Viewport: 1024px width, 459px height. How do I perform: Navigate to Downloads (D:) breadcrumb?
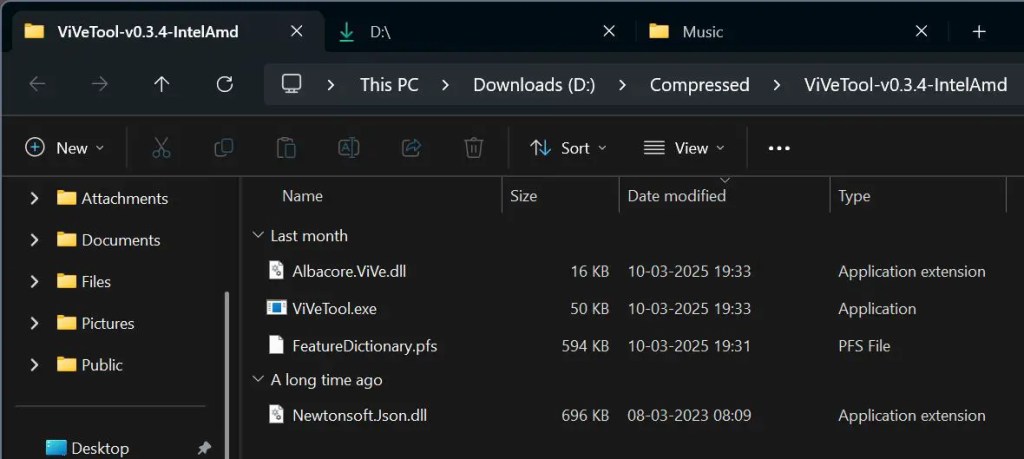tap(534, 85)
